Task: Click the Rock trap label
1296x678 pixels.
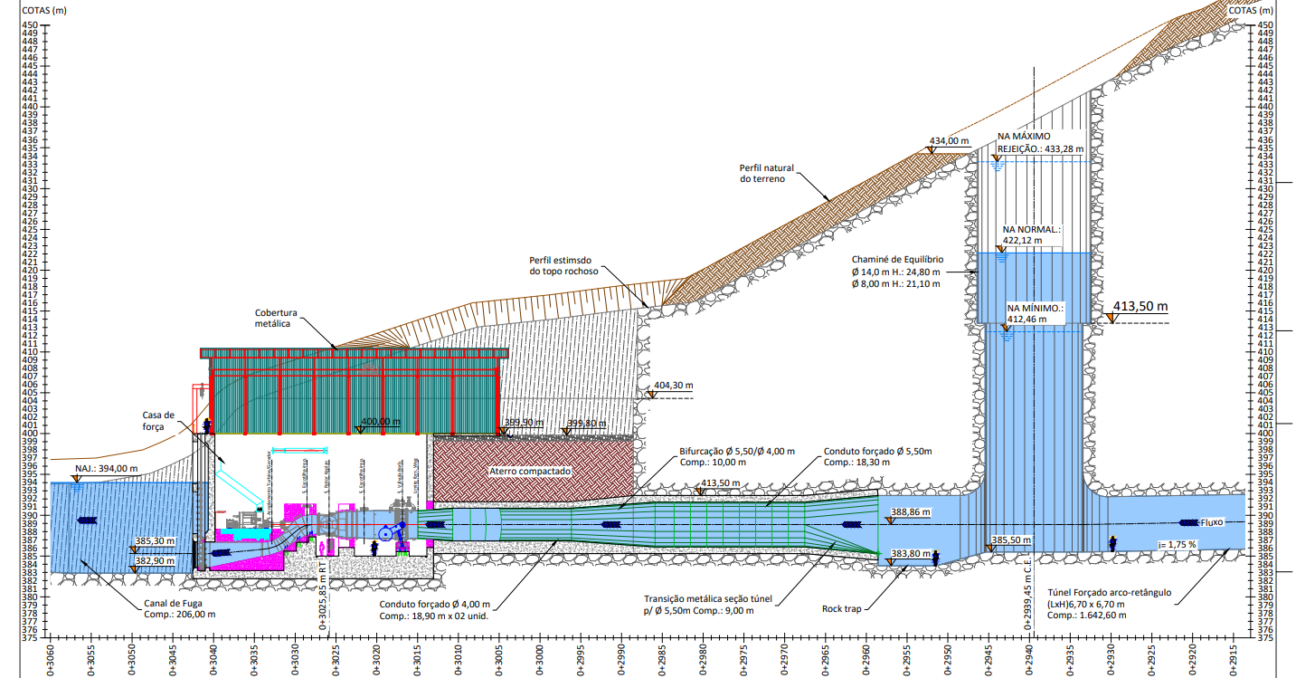Action: (844, 607)
